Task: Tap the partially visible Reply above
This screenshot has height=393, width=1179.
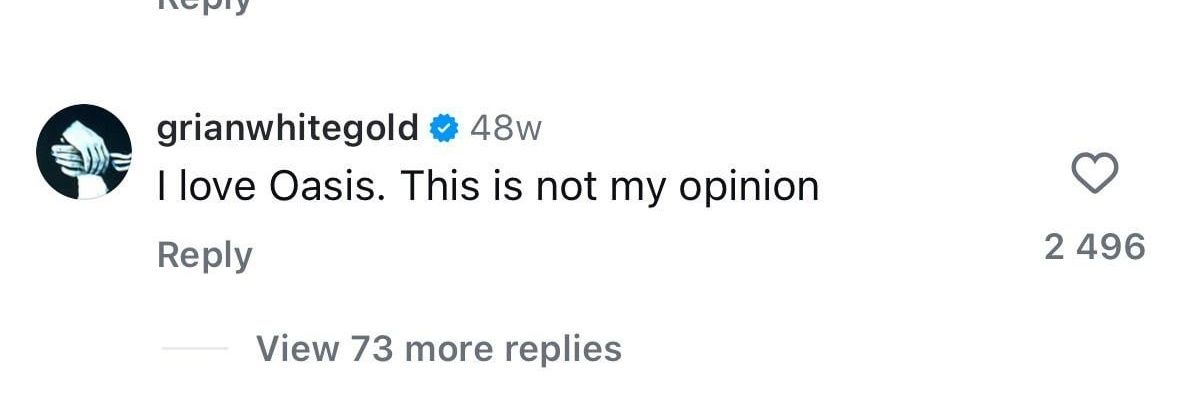Action: 205,6
